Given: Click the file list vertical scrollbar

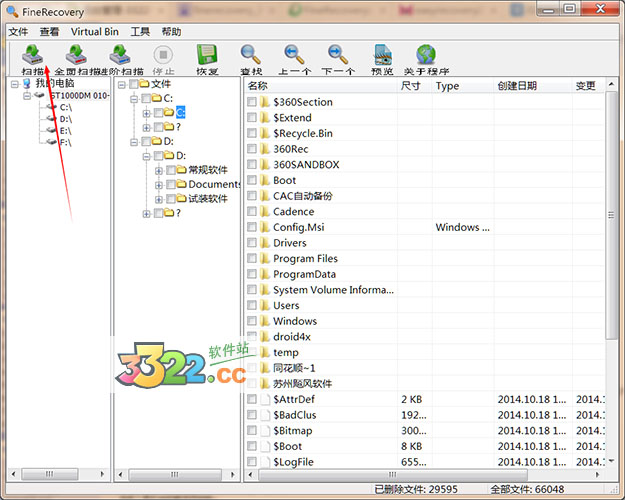Looking at the screenshot, I should pyautogui.click(x=611, y=215).
